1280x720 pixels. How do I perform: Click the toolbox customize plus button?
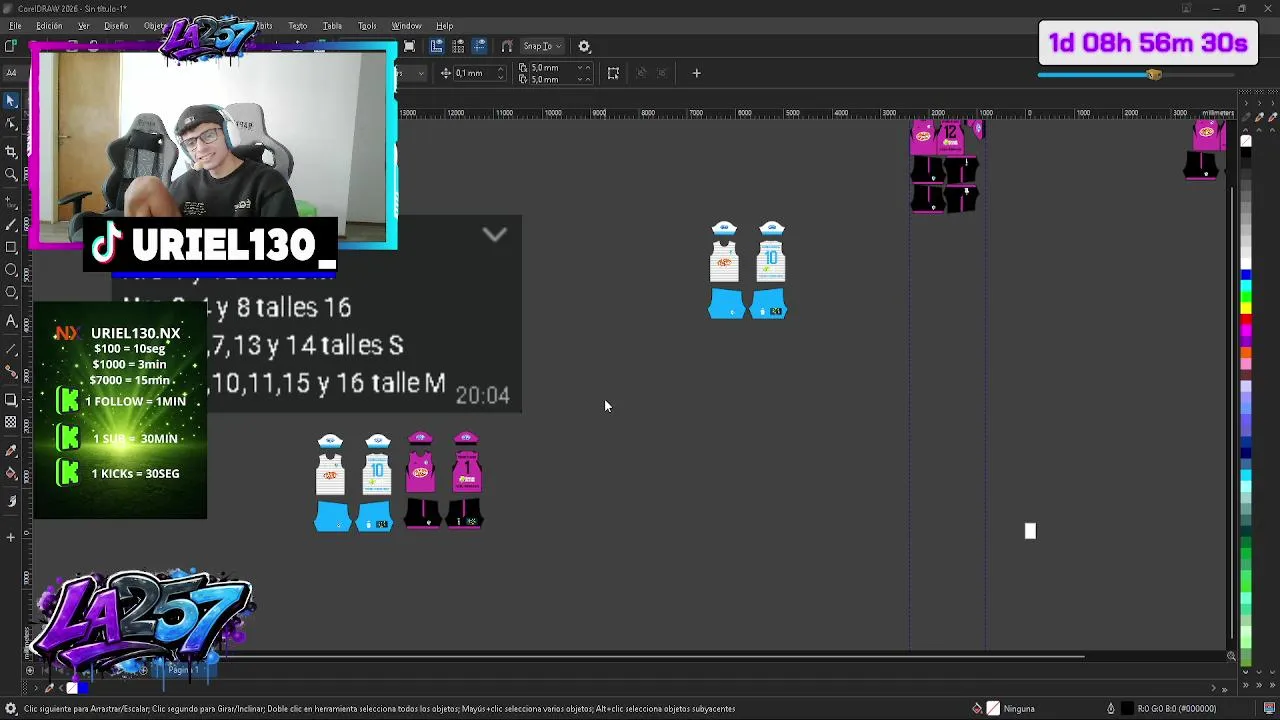[x=11, y=537]
